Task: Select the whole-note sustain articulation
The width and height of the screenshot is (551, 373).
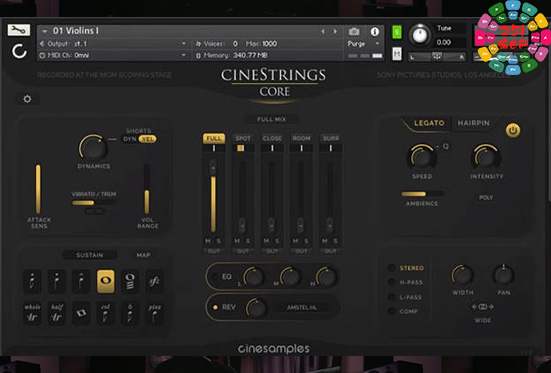Action: coord(105,281)
